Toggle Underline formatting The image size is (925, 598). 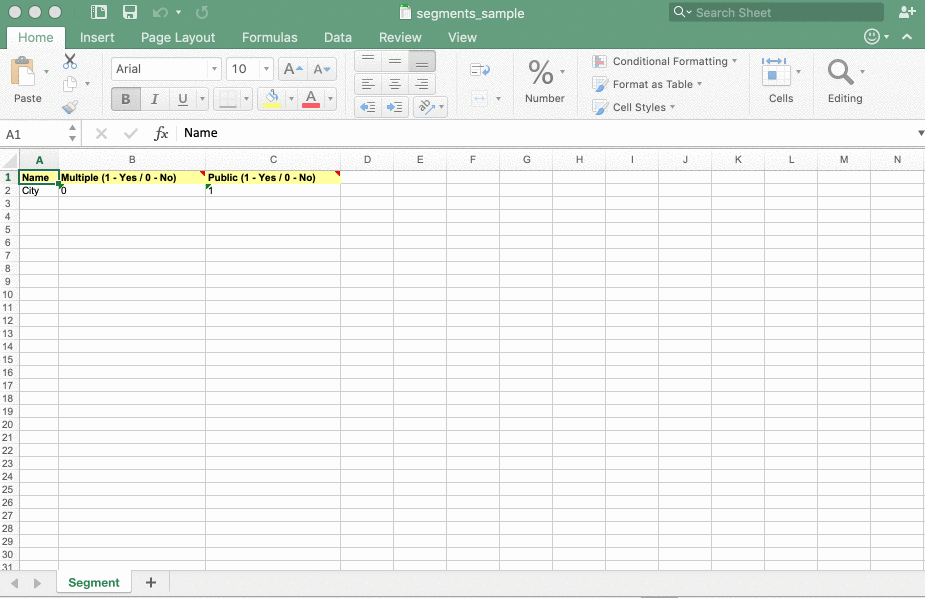(183, 99)
